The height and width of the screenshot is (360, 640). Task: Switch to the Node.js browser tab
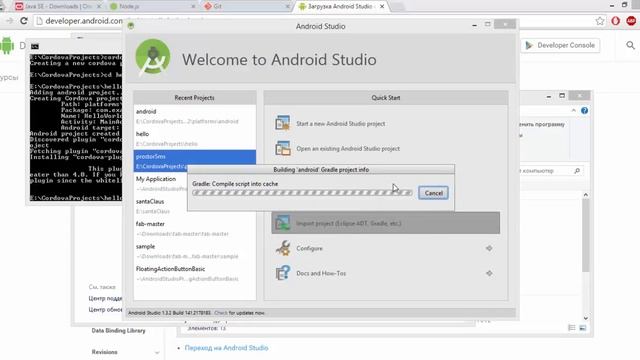152,6
